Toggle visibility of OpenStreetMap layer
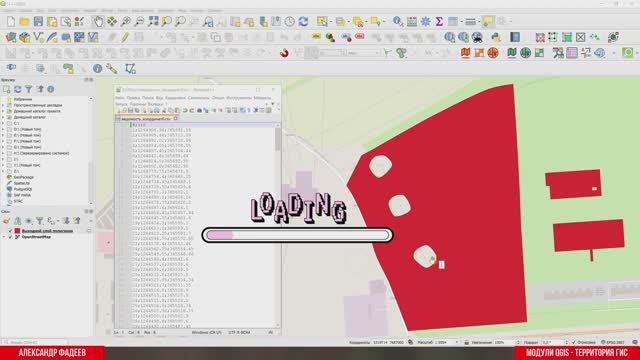This screenshot has width=640, height=360. click(11, 237)
